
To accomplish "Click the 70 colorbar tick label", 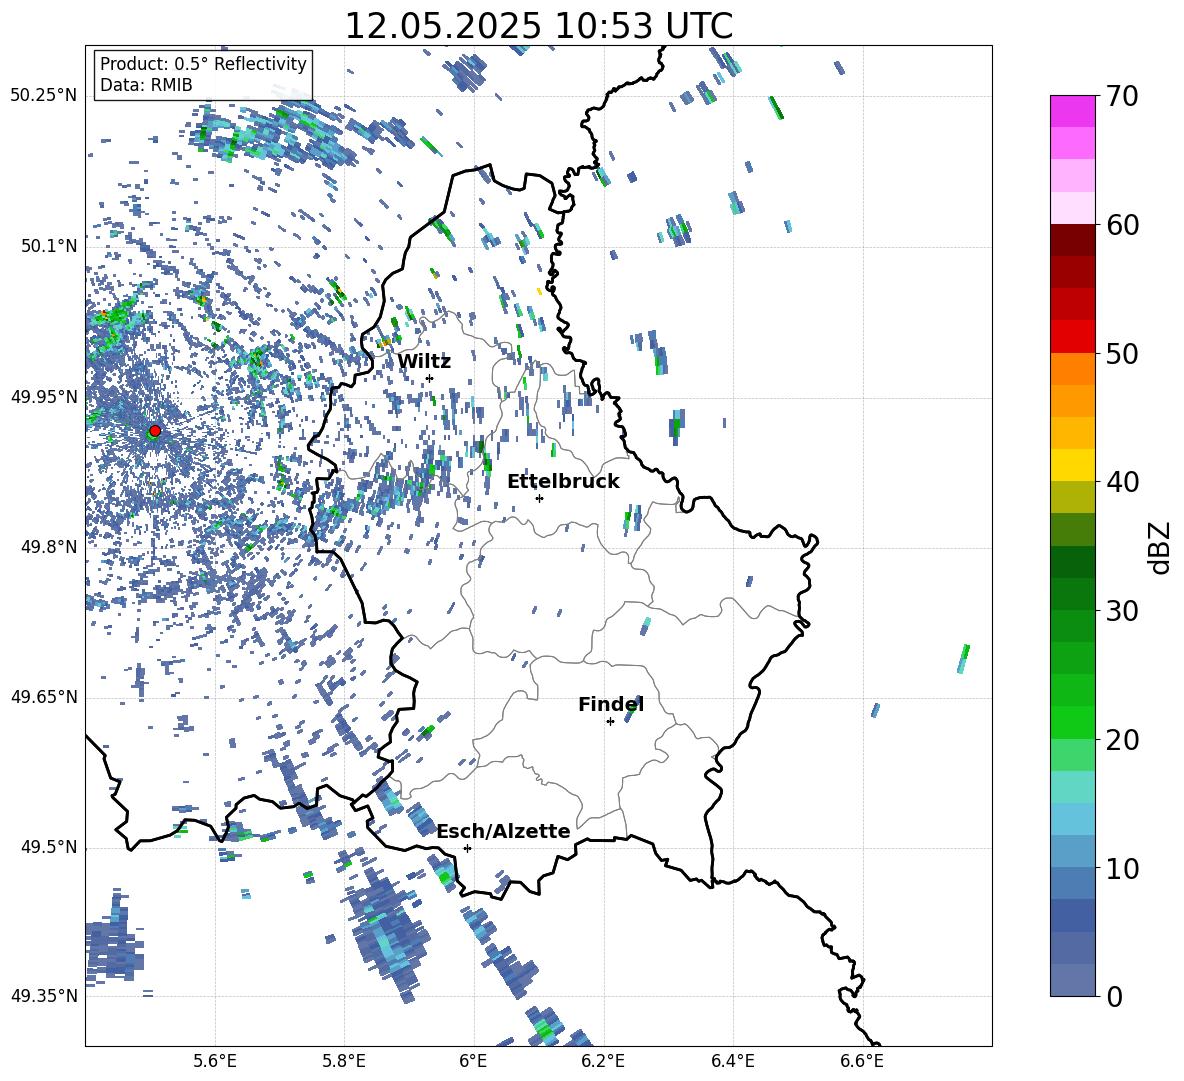I will pyautogui.click(x=1121, y=96).
